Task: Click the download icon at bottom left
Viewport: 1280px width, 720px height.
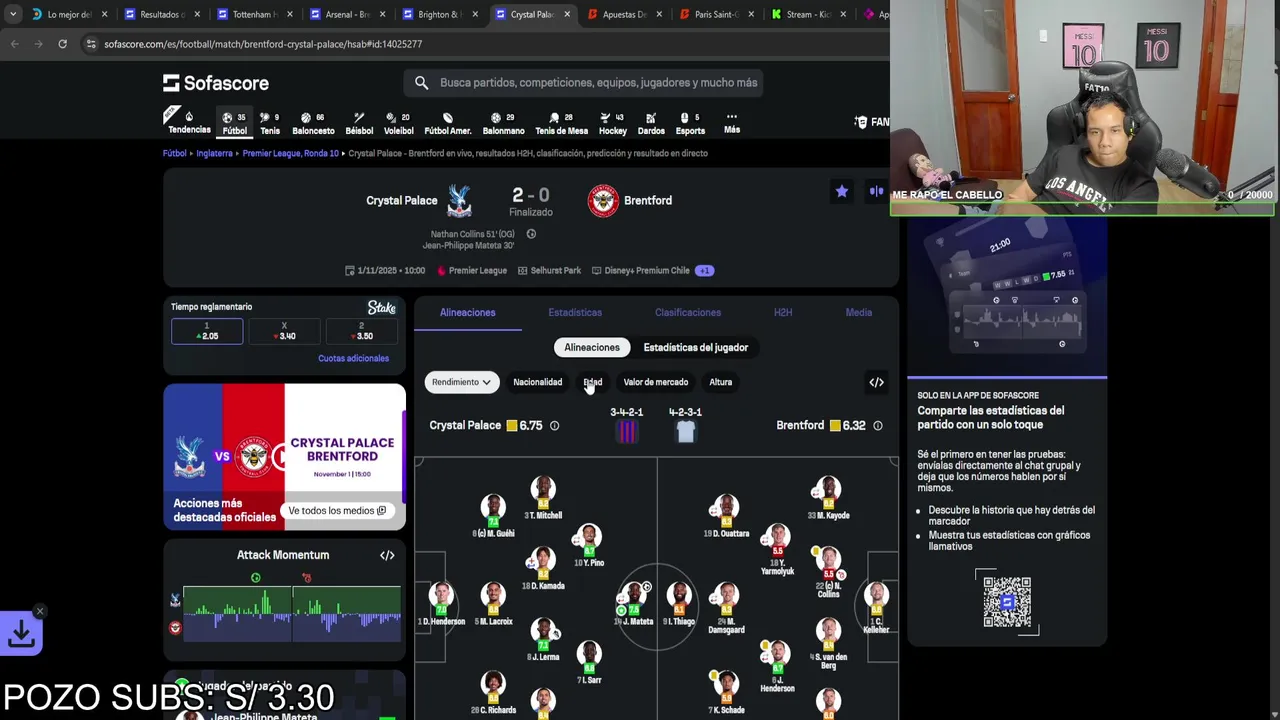Action: point(21,633)
